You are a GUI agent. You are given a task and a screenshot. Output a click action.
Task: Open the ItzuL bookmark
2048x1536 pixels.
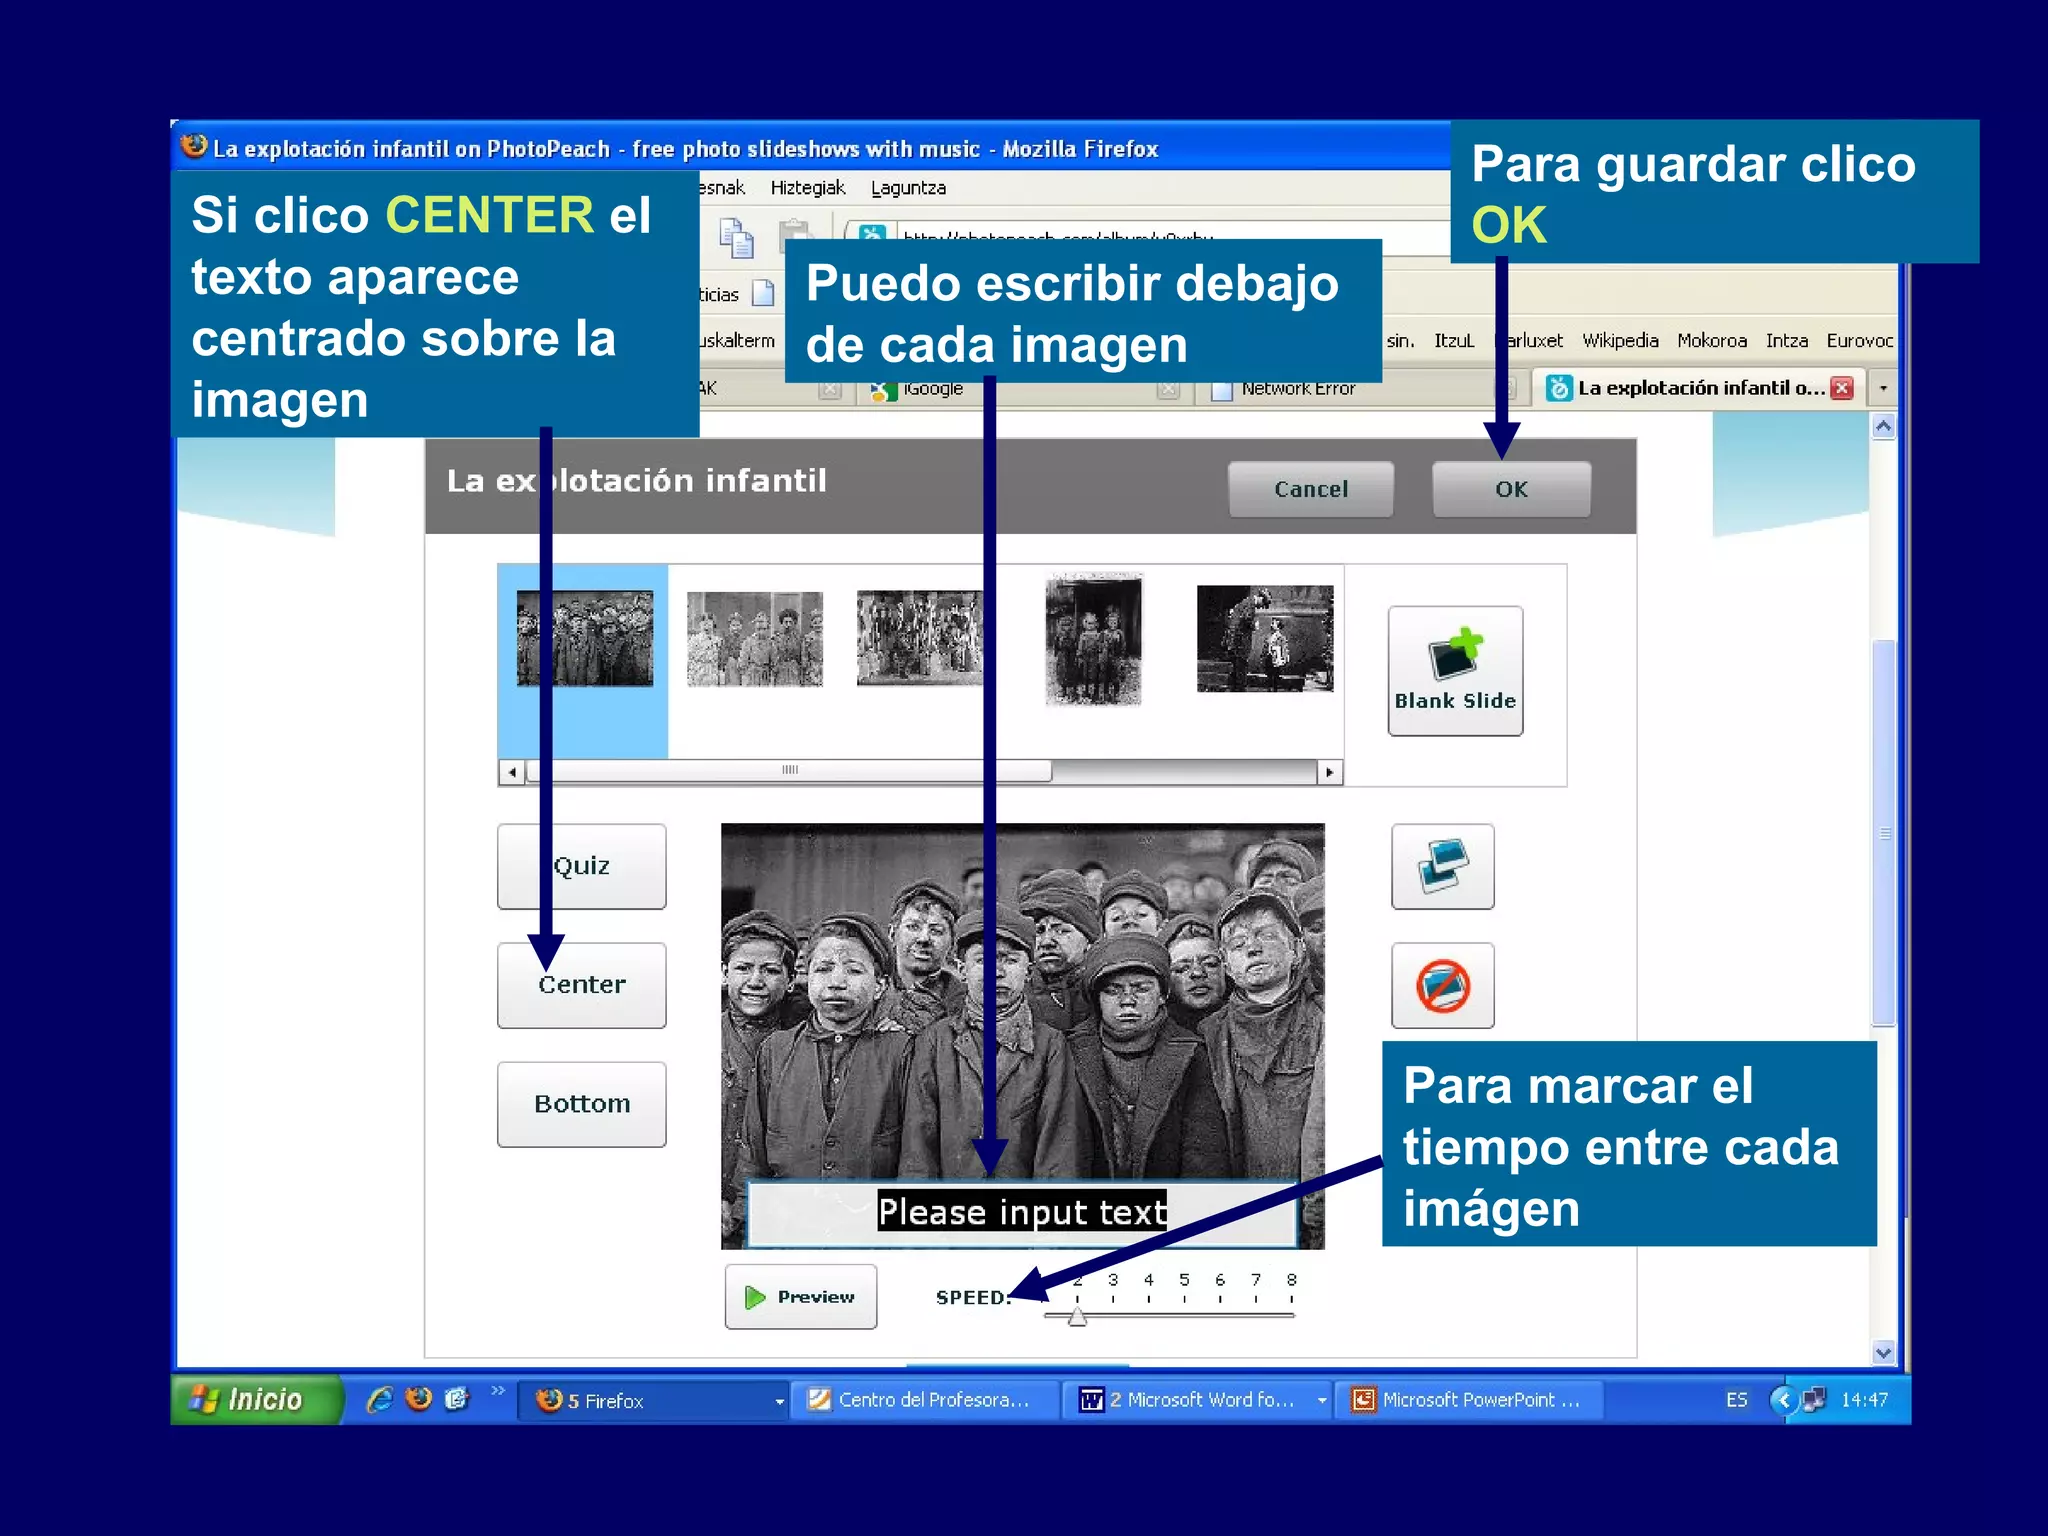[x=1454, y=341]
